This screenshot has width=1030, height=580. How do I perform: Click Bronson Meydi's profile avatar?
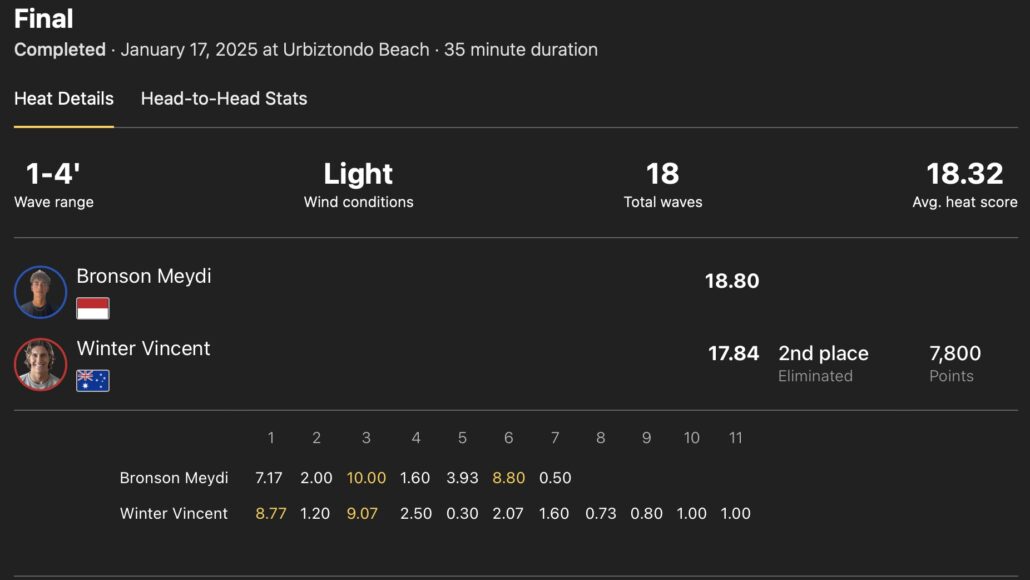[40, 292]
